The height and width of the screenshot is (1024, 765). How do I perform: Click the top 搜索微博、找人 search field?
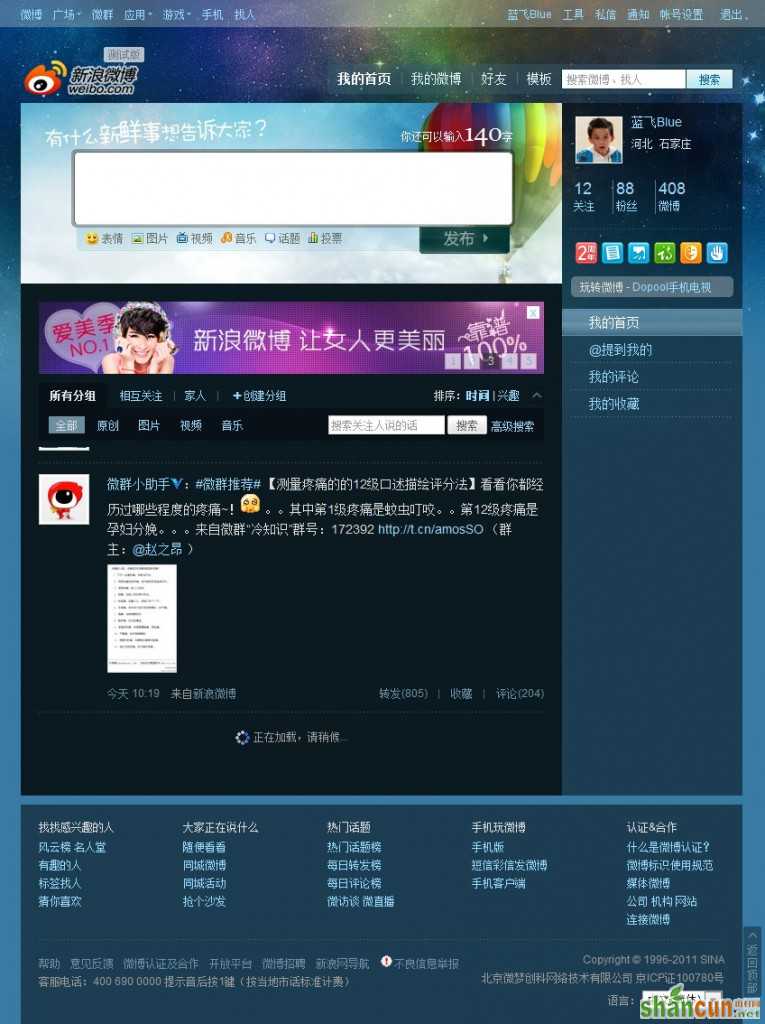623,79
